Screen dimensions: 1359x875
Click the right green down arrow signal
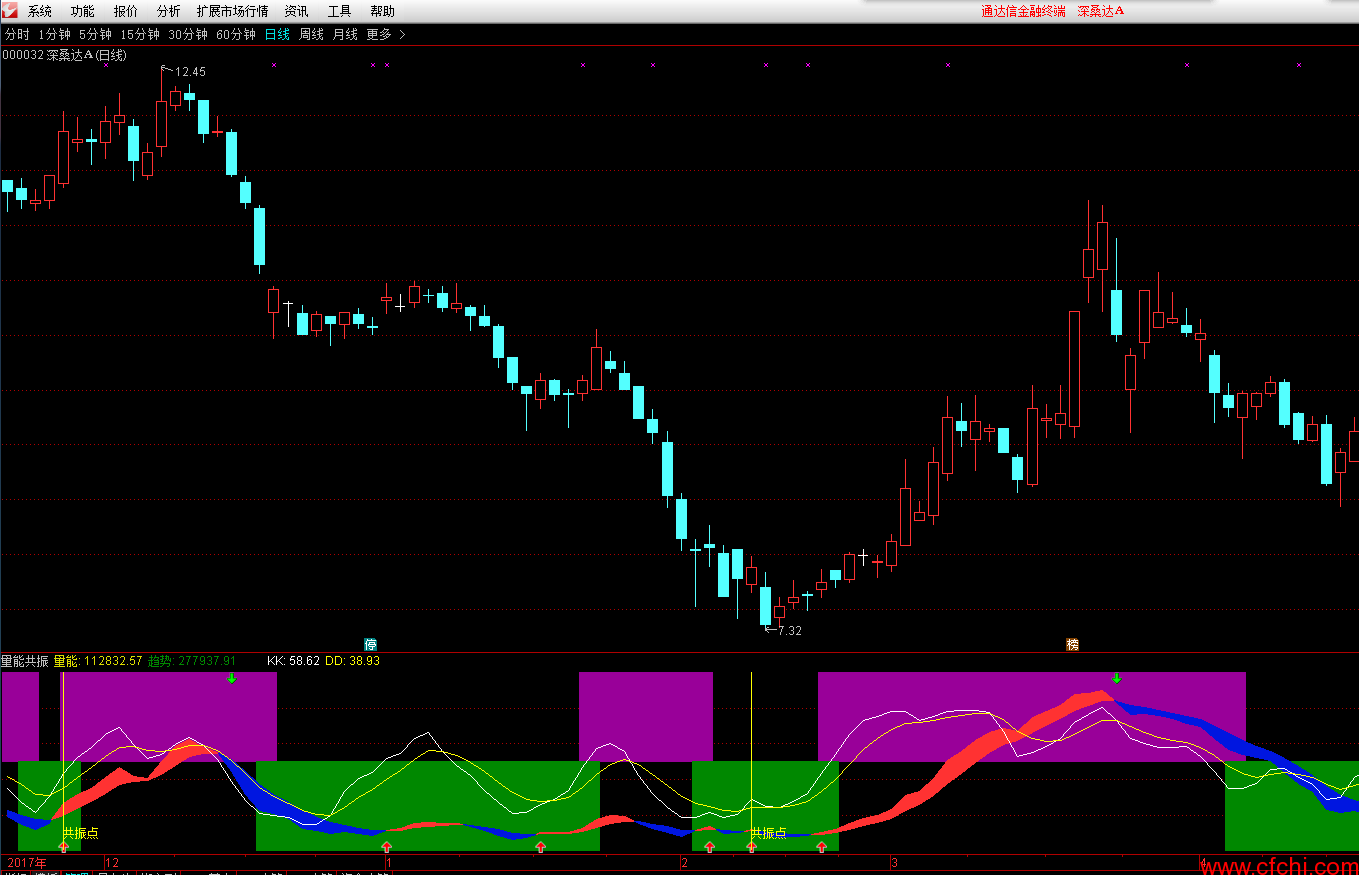tap(1117, 678)
